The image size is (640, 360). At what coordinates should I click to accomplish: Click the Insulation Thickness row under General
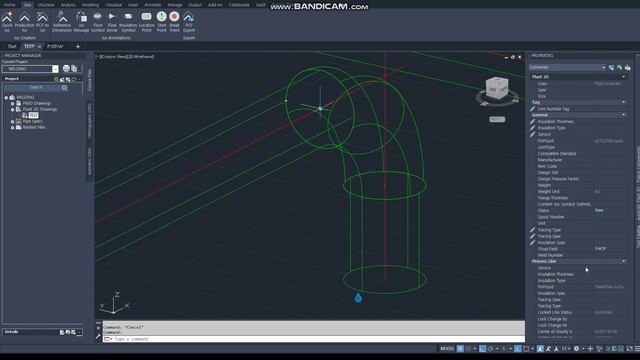pyautogui.click(x=580, y=122)
